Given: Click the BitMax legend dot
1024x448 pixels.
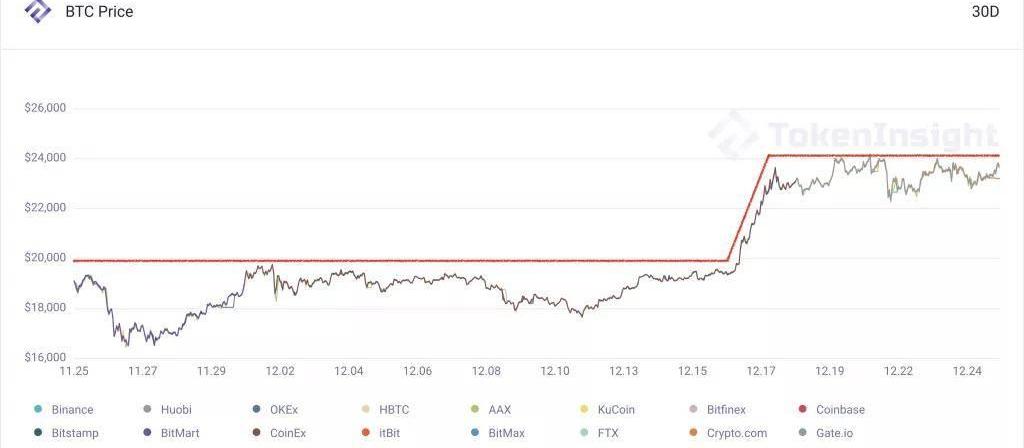Looking at the screenshot, I should click(475, 433).
